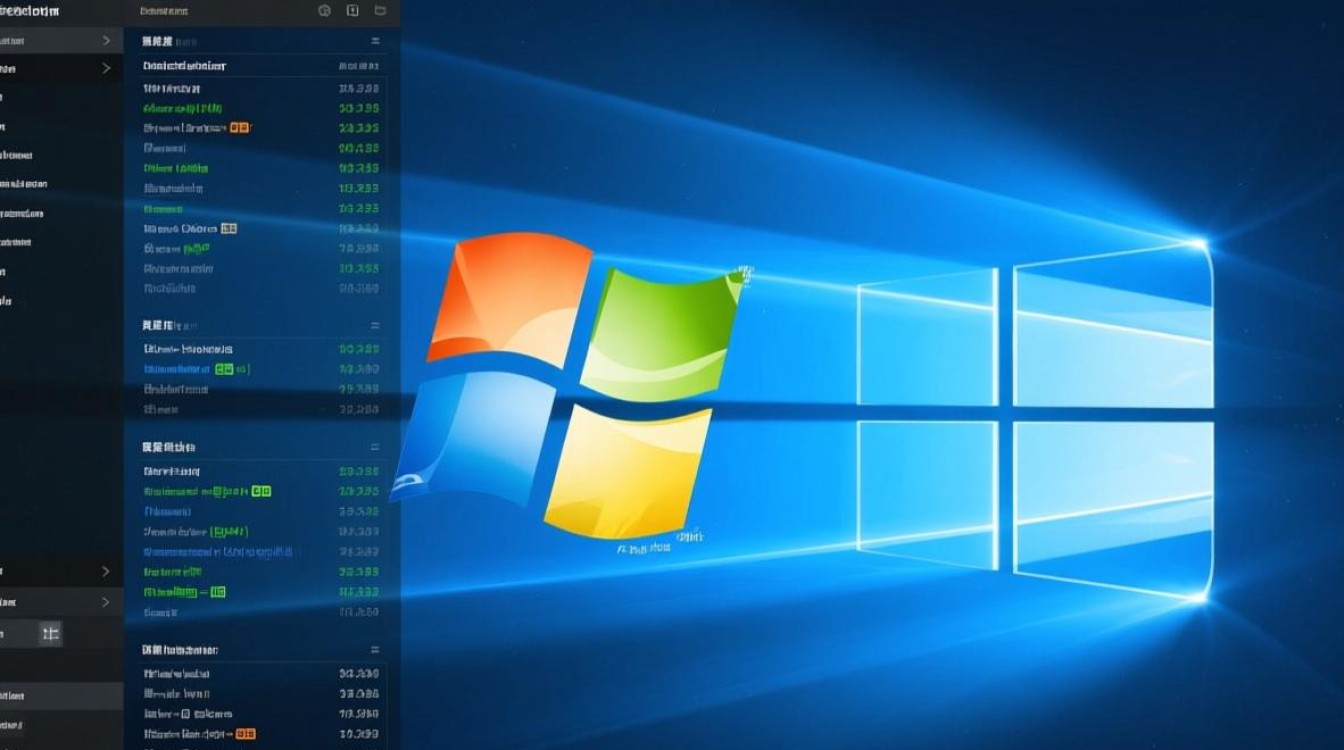Screen dimensions: 1344x750
Task: Expand the first sidebar item with right arrow
Action: point(104,40)
